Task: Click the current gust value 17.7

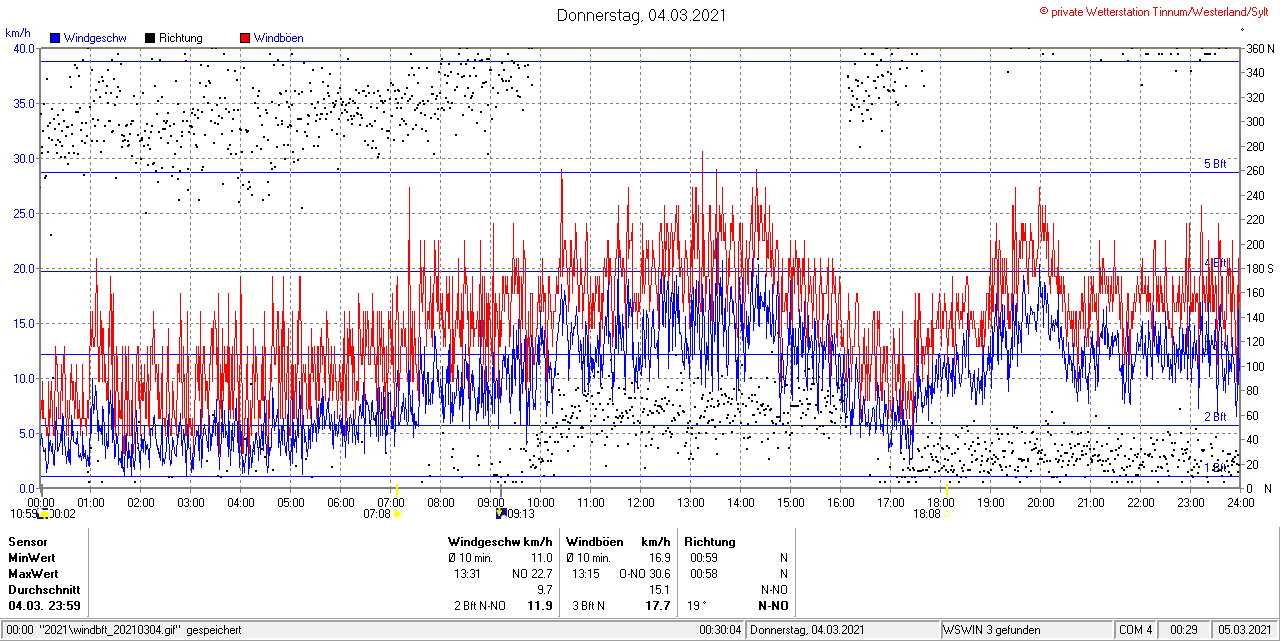Action: [x=658, y=606]
